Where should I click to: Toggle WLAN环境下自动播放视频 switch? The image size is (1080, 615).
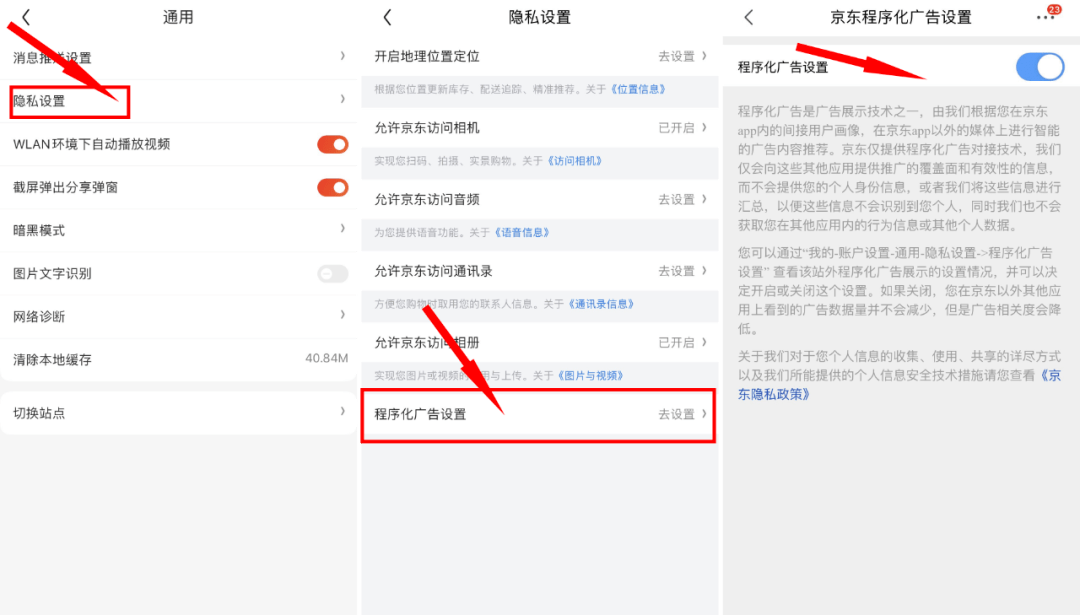click(x=332, y=144)
